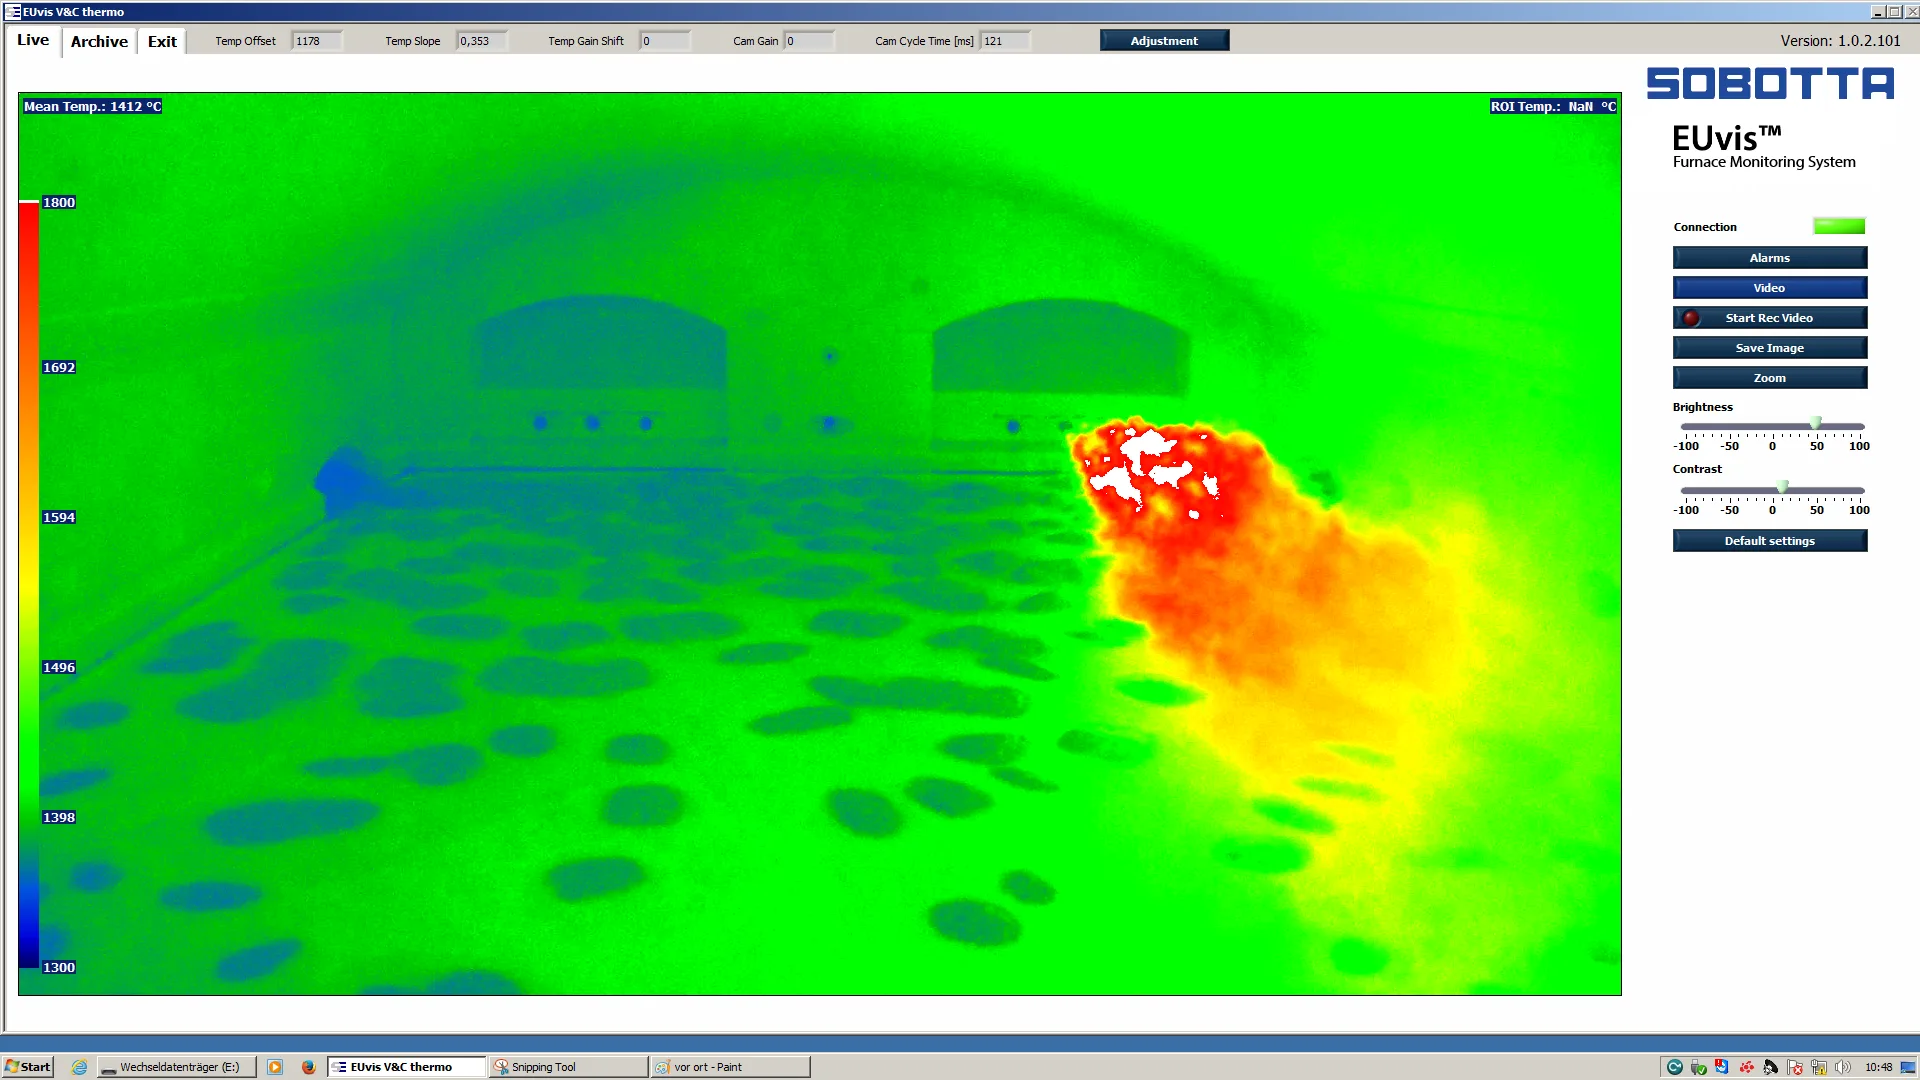The width and height of the screenshot is (1920, 1080).
Task: Click Show Desktop icon in tray
Action: [1908, 1067]
